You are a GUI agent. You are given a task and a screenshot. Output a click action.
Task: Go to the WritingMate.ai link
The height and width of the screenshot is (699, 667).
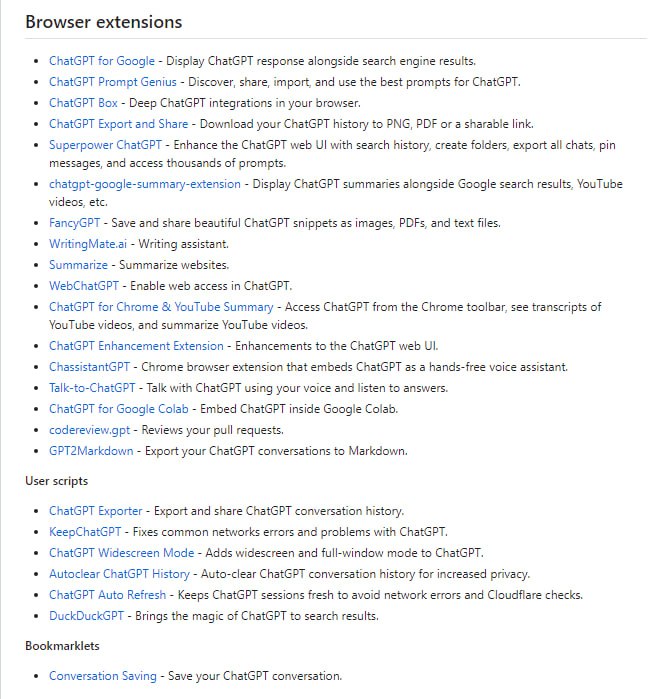pos(89,244)
